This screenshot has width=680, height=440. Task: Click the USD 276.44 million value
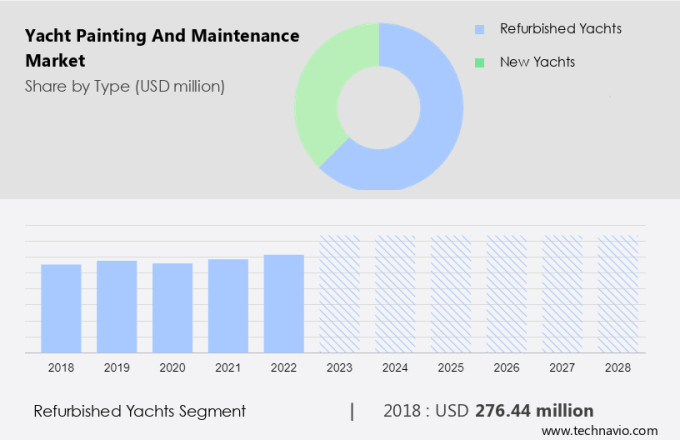pyautogui.click(x=516, y=411)
